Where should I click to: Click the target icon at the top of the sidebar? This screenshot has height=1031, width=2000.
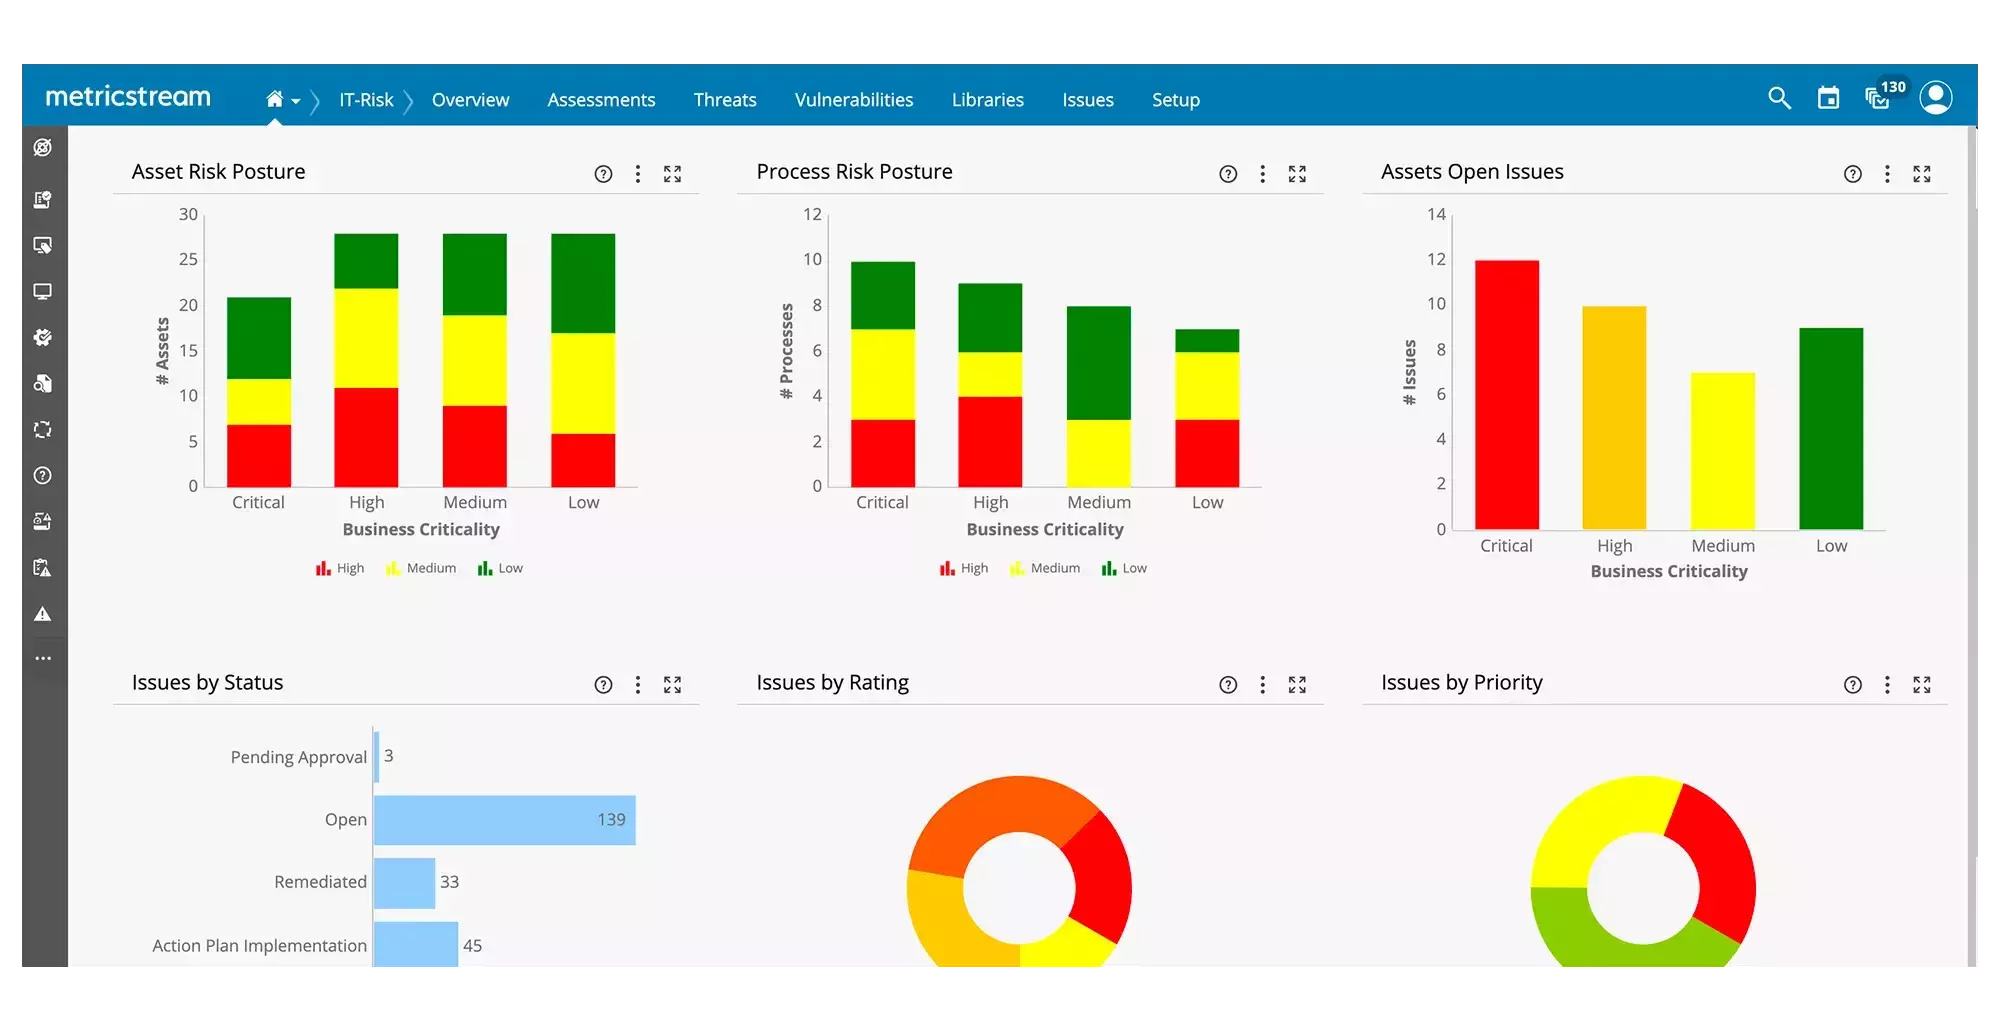pos(42,148)
